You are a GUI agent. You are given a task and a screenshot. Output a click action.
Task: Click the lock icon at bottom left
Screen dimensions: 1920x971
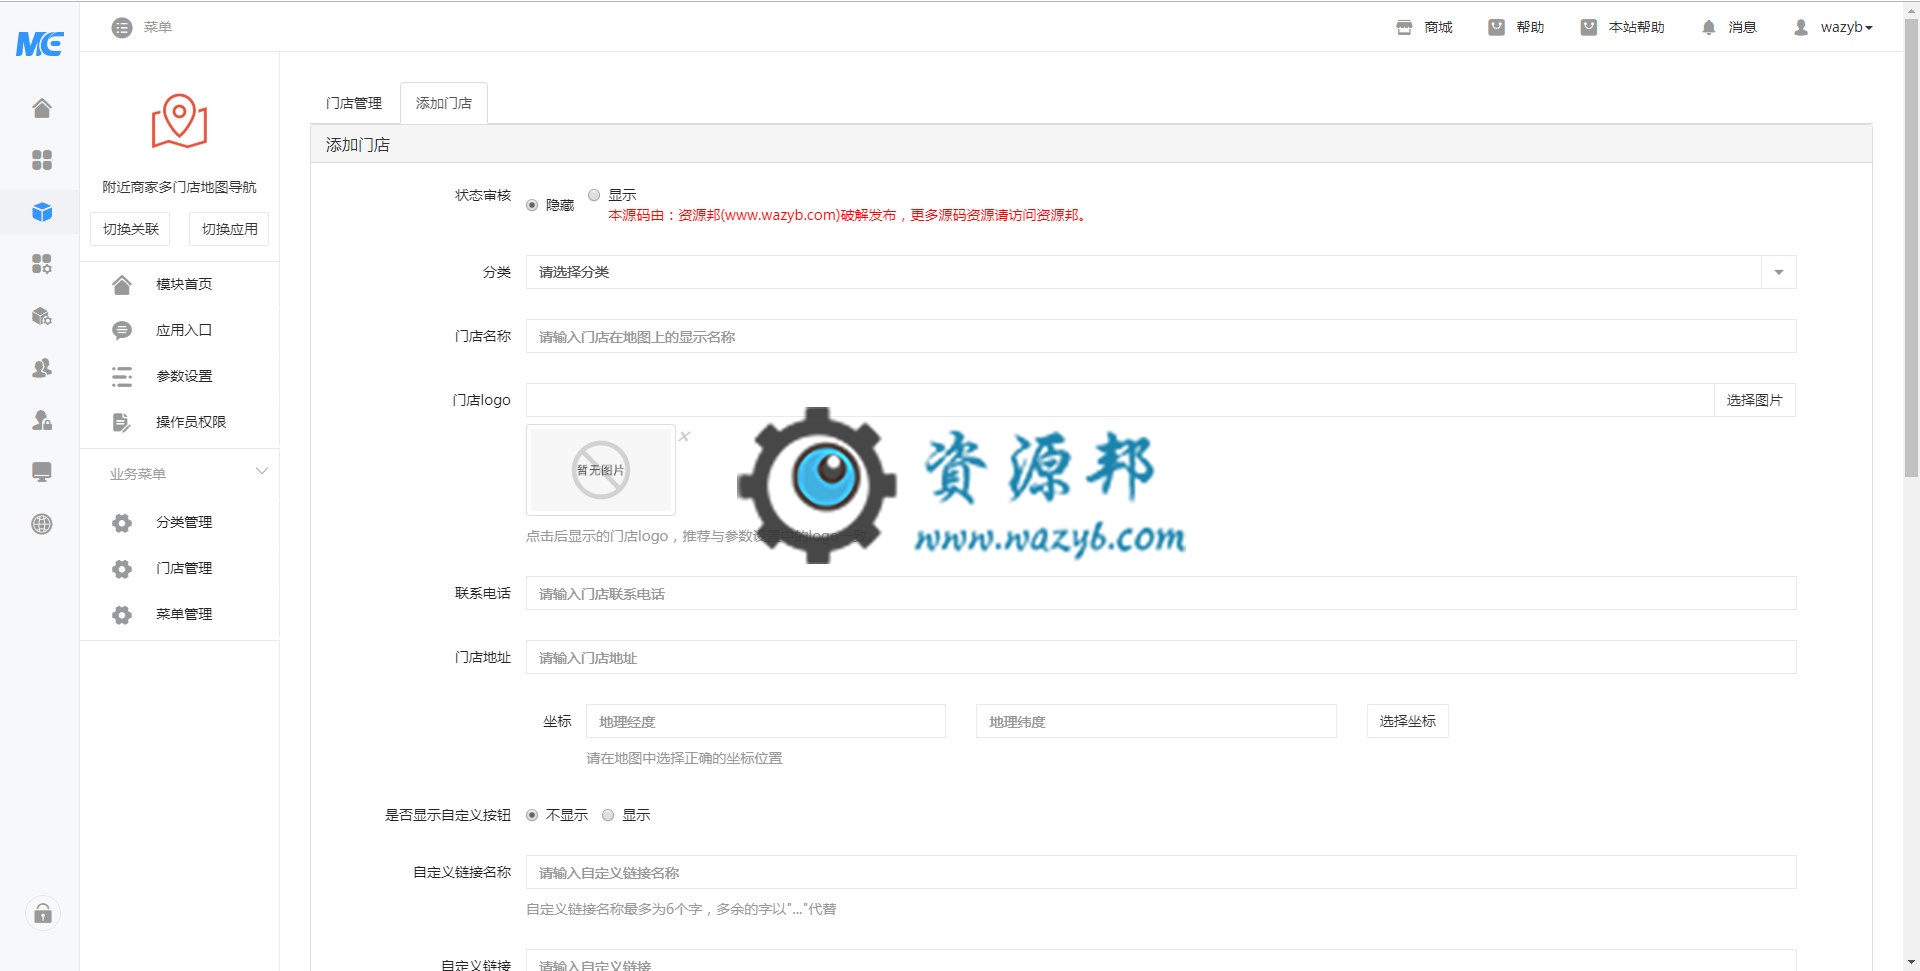pos(43,913)
